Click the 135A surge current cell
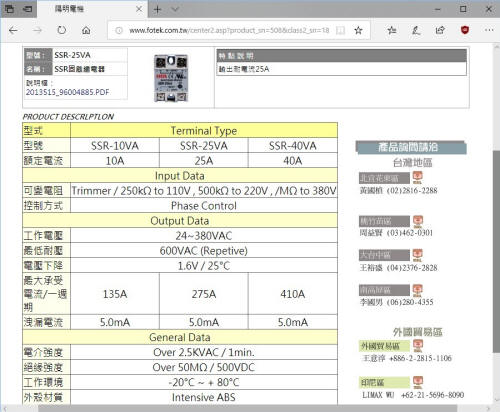500x412 pixels. [115, 294]
